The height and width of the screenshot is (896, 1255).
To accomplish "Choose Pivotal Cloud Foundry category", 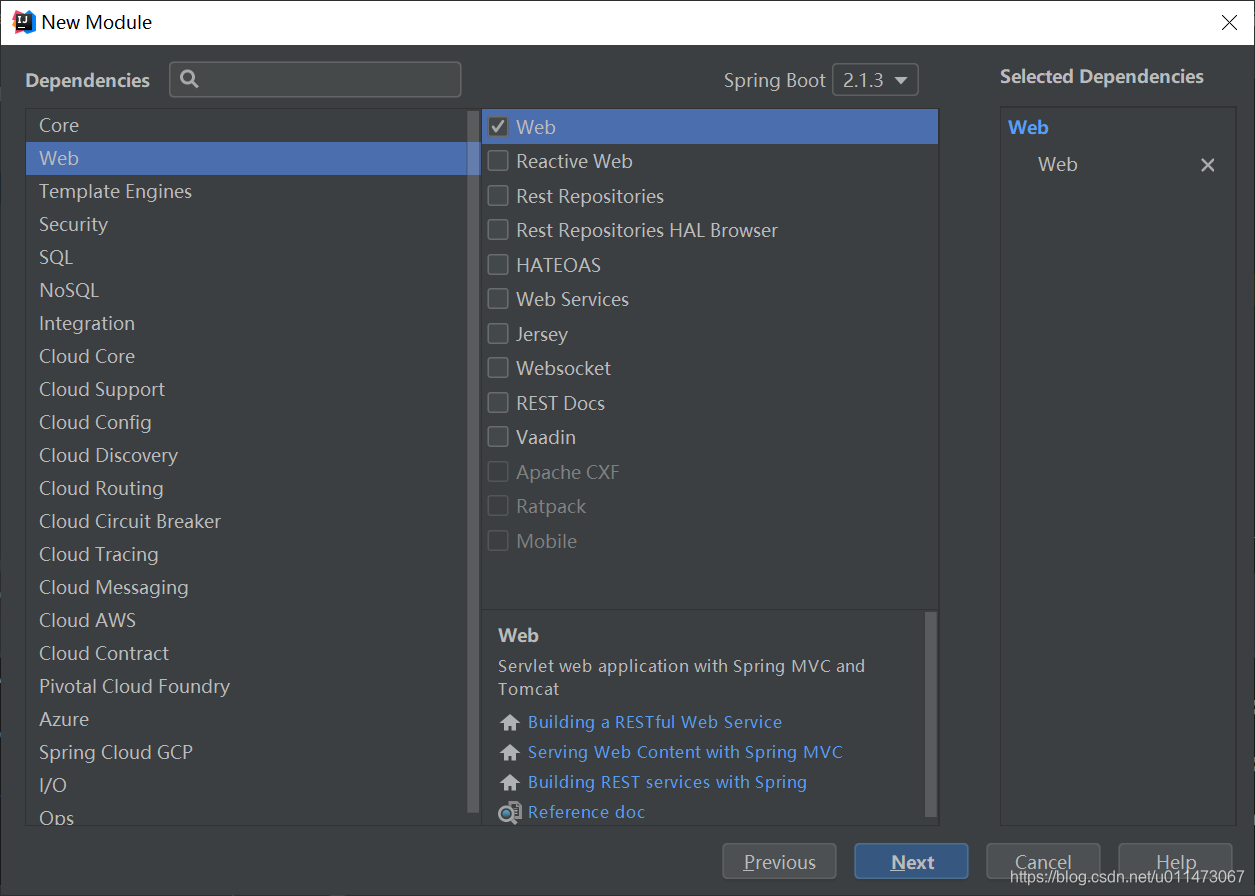I will pos(247,686).
